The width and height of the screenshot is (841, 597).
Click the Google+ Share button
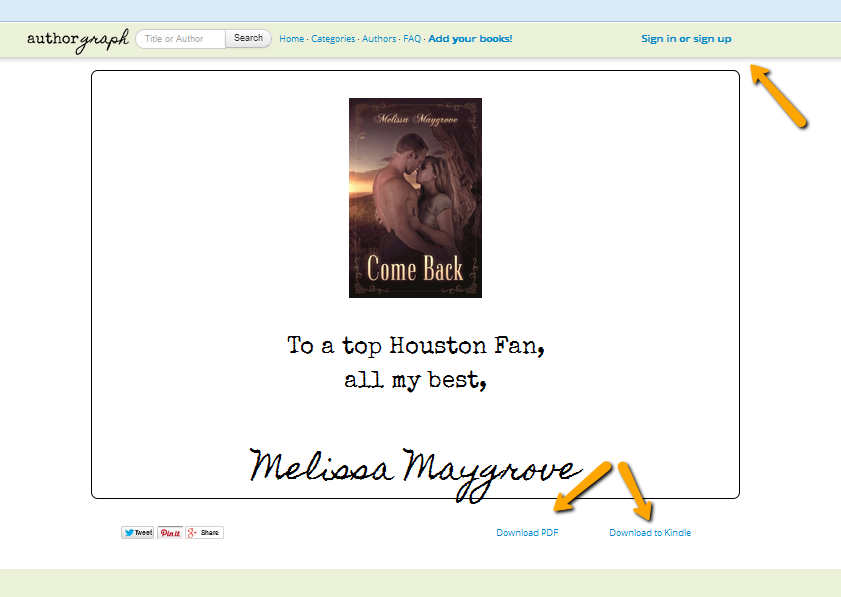[x=204, y=533]
